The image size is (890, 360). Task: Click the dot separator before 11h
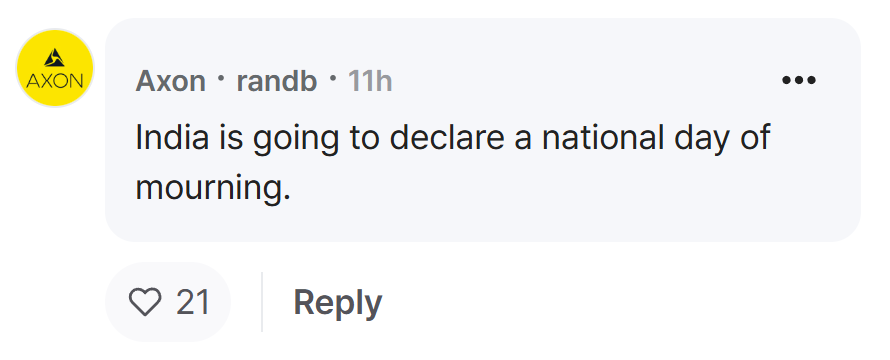click(332, 77)
